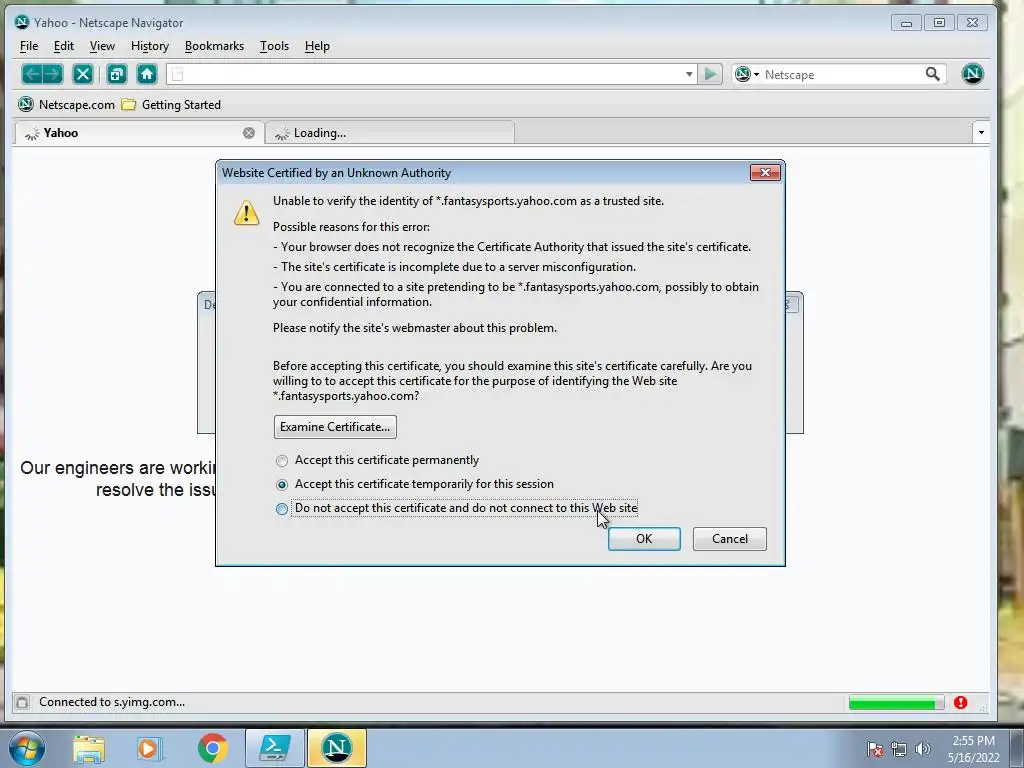
Task: Open a new tab from the toolbar icon
Action: point(117,74)
